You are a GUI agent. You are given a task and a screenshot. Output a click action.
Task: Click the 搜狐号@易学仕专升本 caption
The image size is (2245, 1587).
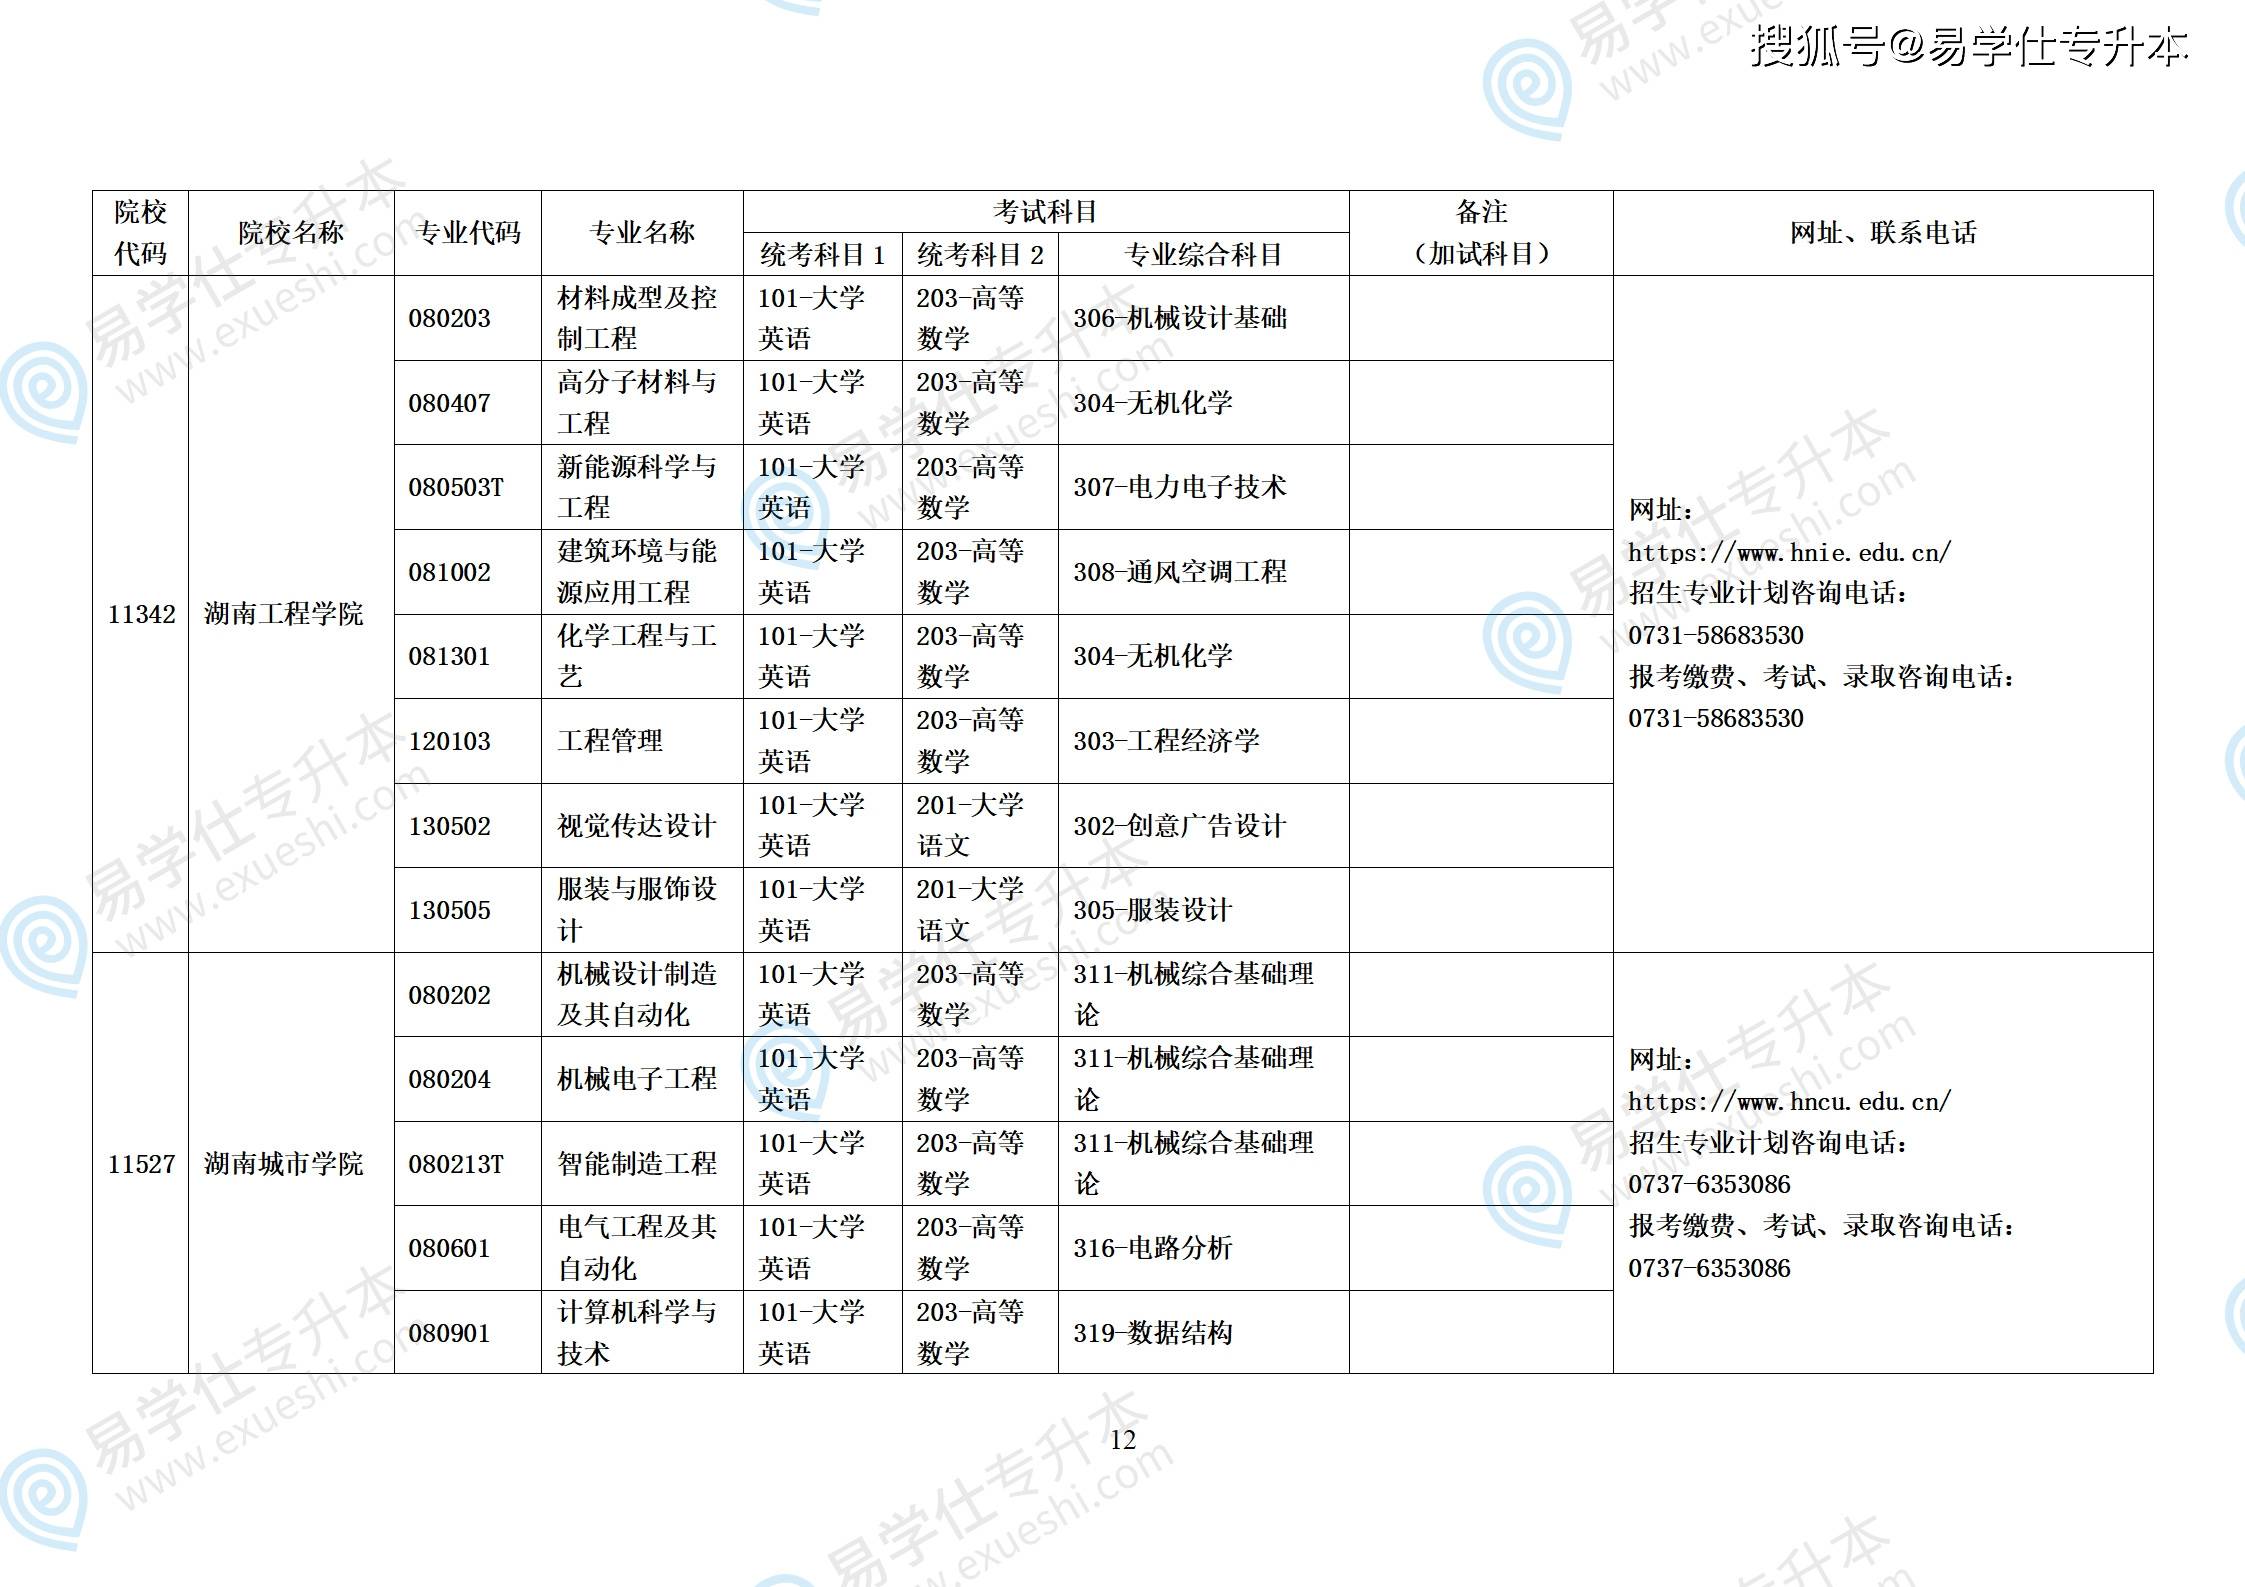point(1969,46)
